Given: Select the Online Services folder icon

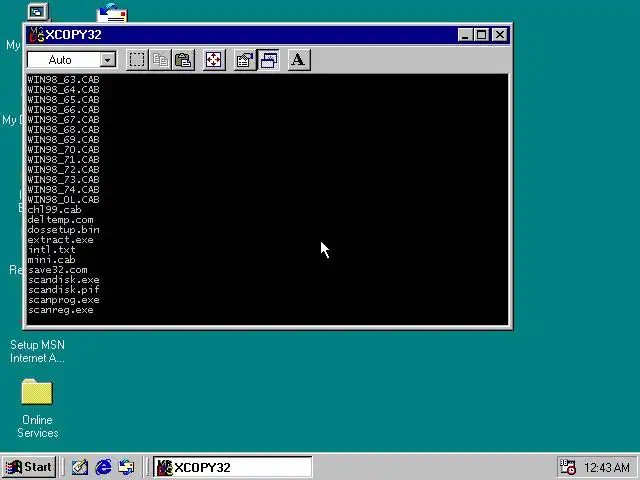Looking at the screenshot, I should point(37,391).
